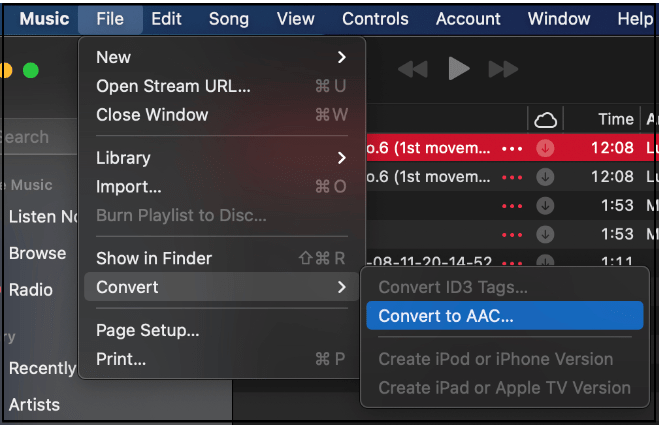Go to Radio in the sidebar
This screenshot has height=425, width=659.
[30, 290]
